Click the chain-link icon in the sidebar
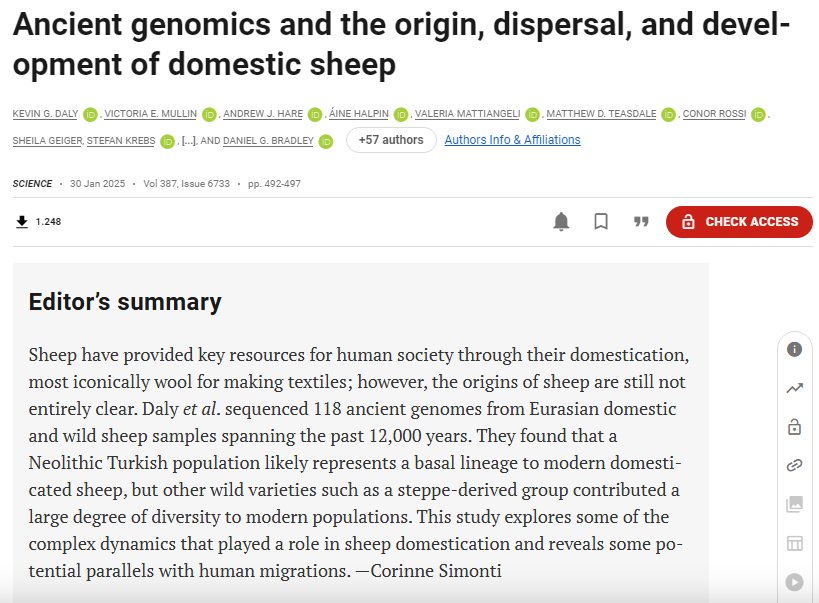The image size is (819, 603). pos(794,465)
